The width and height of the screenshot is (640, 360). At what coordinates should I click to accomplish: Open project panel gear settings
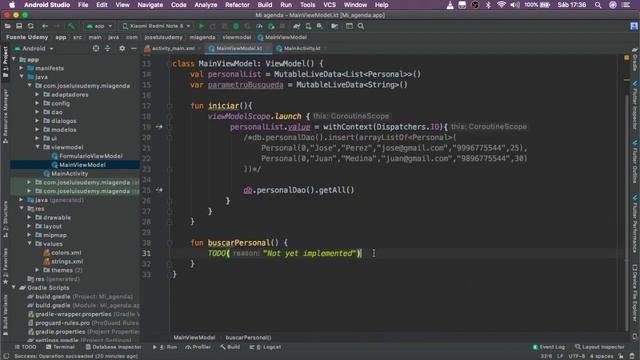click(x=122, y=48)
